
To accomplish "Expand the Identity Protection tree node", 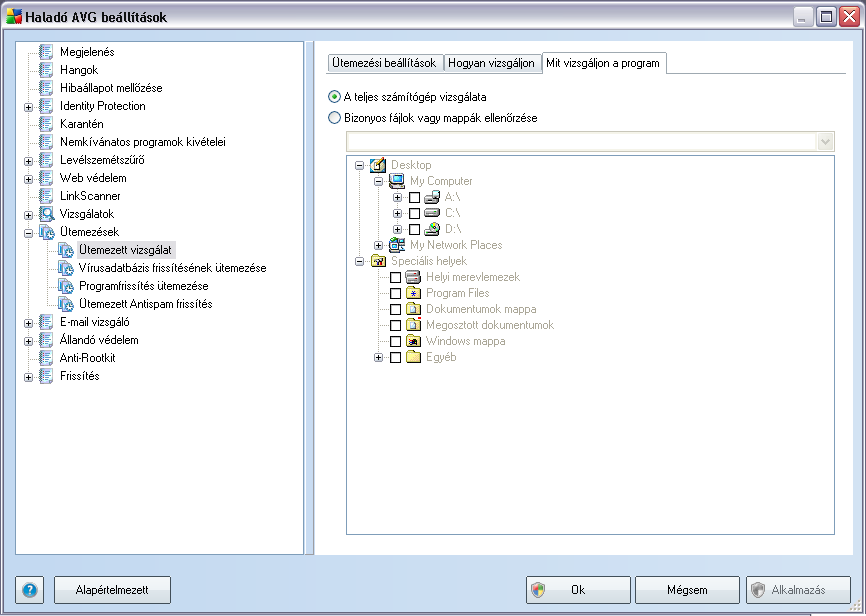I will [29, 107].
